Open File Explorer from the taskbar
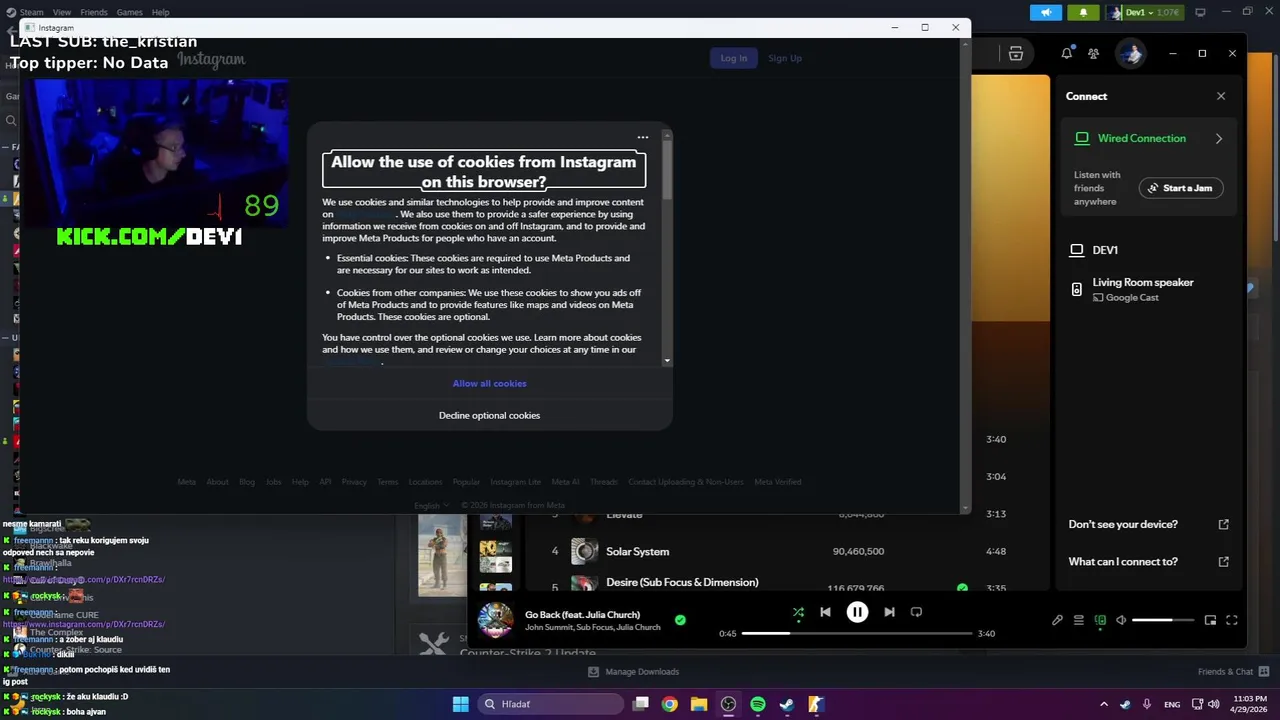 tap(699, 704)
